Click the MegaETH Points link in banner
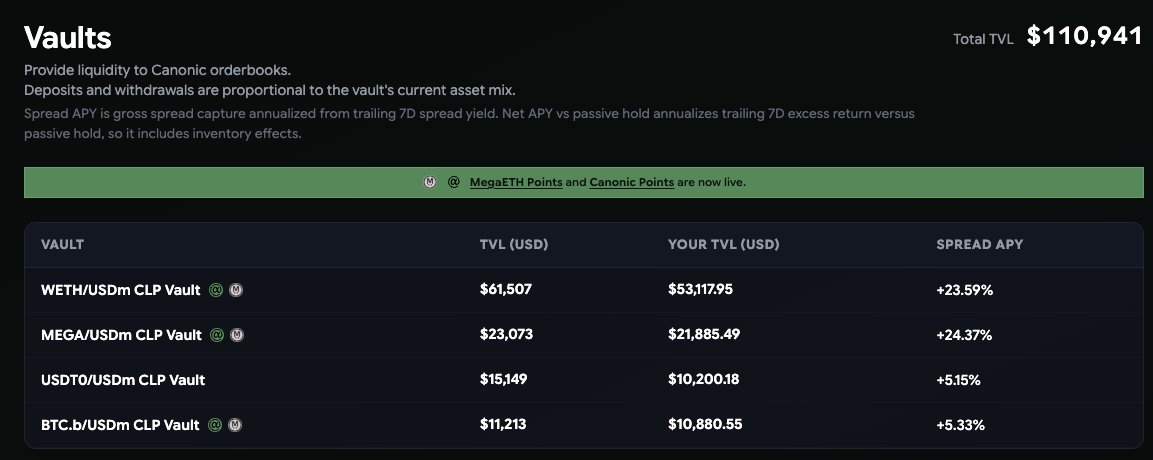The width and height of the screenshot is (1153, 460). (x=515, y=182)
